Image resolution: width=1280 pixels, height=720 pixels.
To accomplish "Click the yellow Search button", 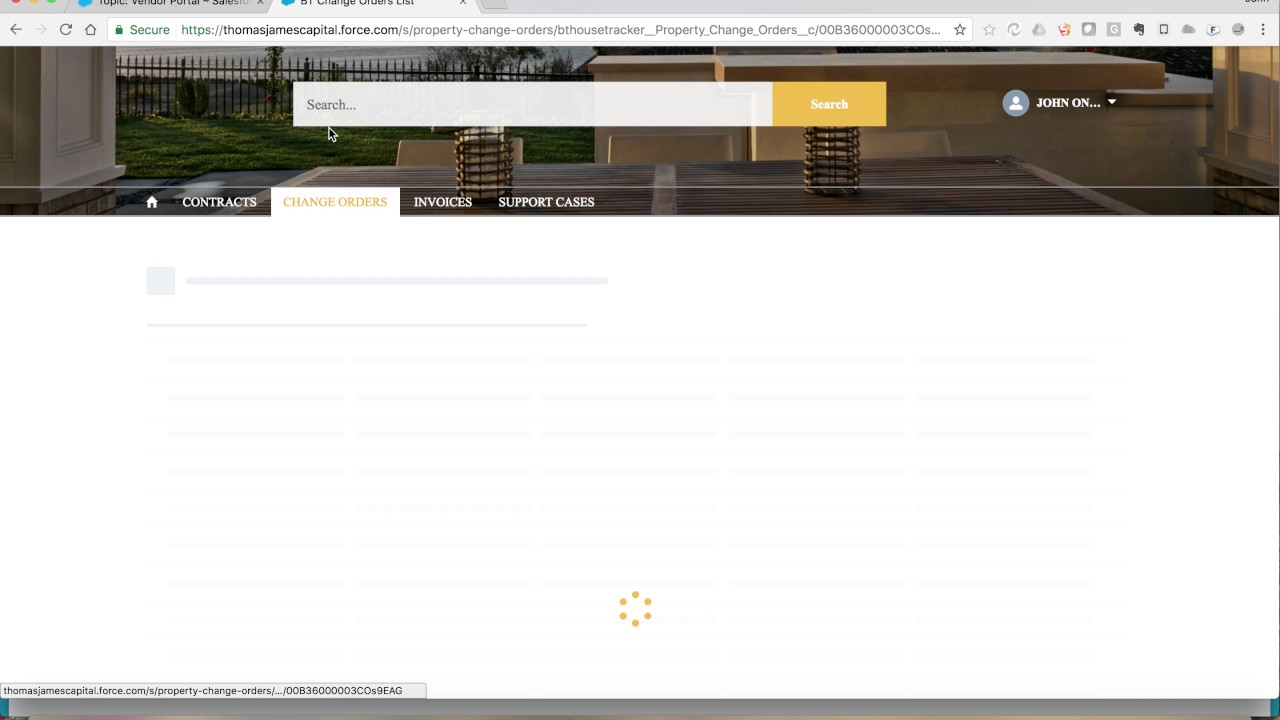I will (x=829, y=104).
